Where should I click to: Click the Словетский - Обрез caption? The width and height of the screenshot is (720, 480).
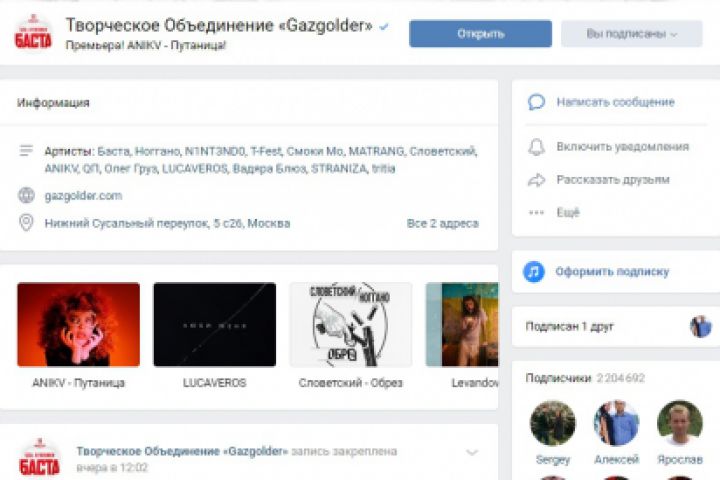coord(350,383)
